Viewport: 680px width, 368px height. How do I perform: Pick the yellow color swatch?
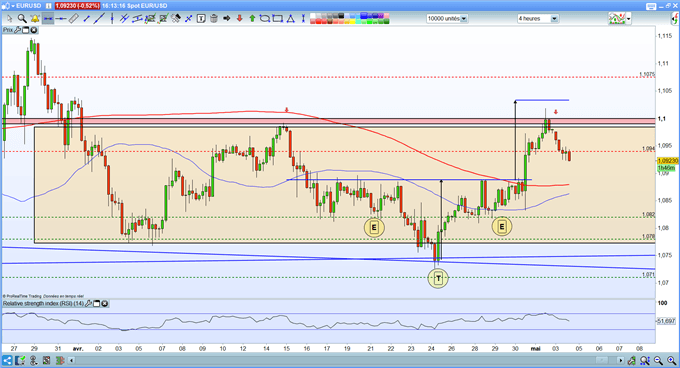[353, 21]
